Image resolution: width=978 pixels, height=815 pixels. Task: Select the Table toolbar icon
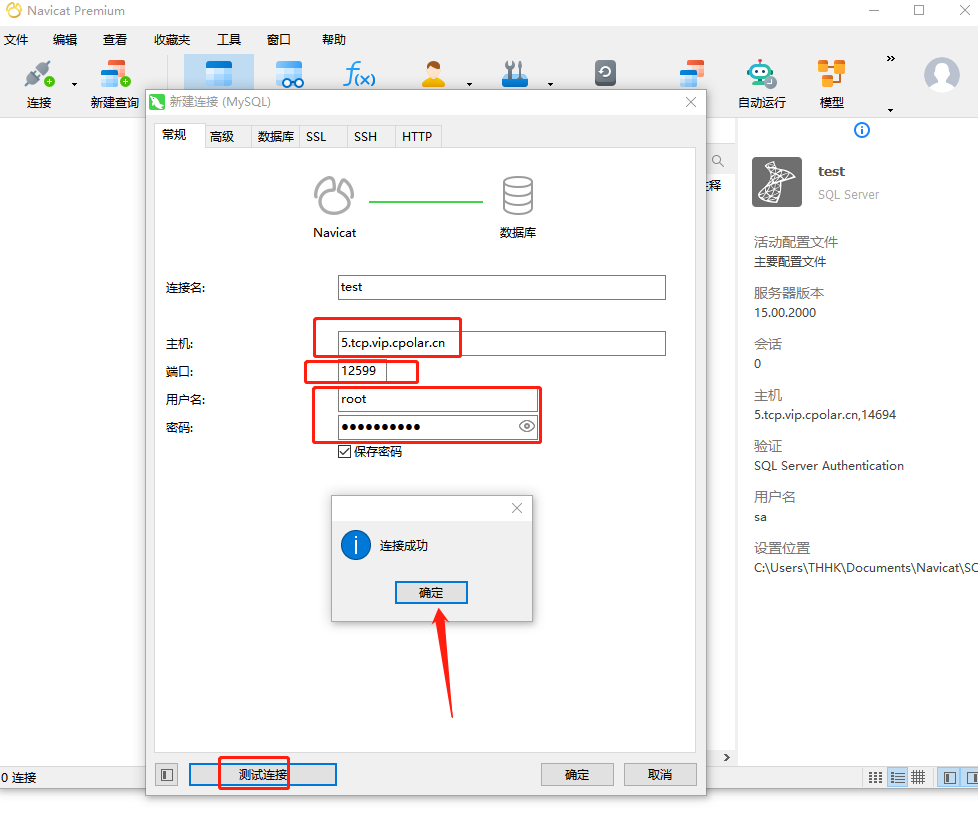click(x=219, y=74)
